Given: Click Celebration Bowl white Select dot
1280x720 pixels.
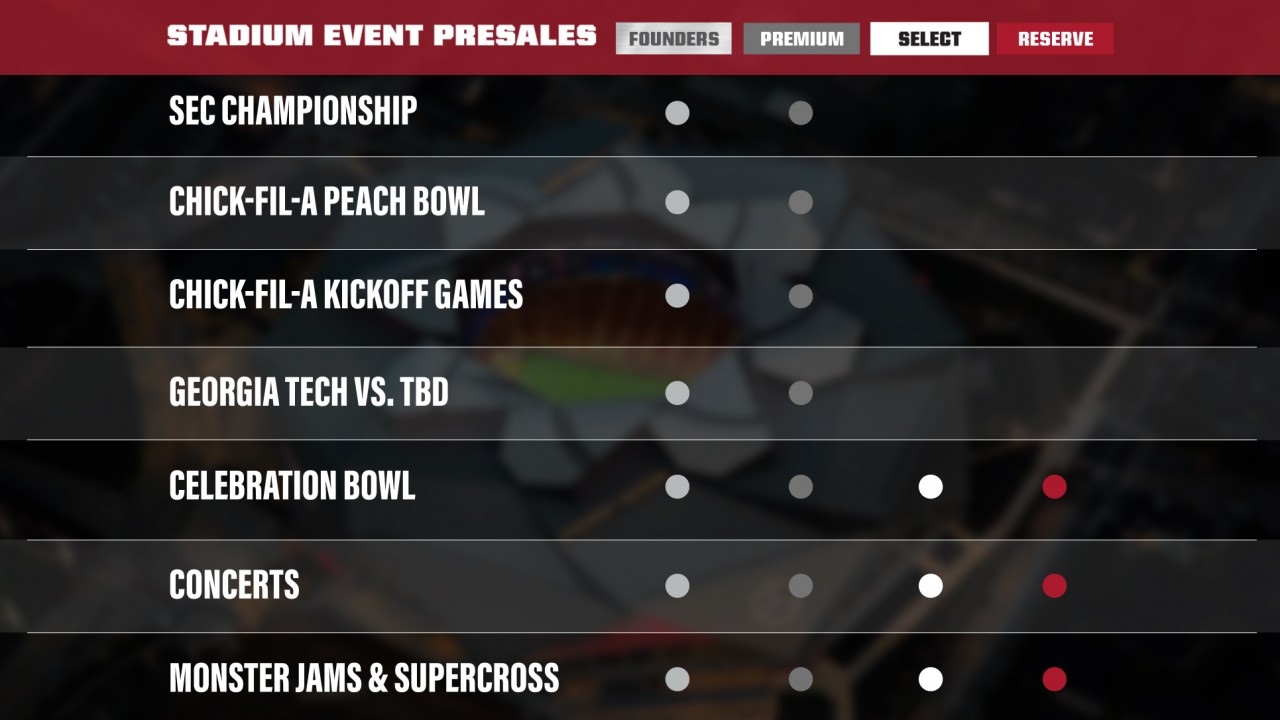Looking at the screenshot, I should tap(930, 487).
